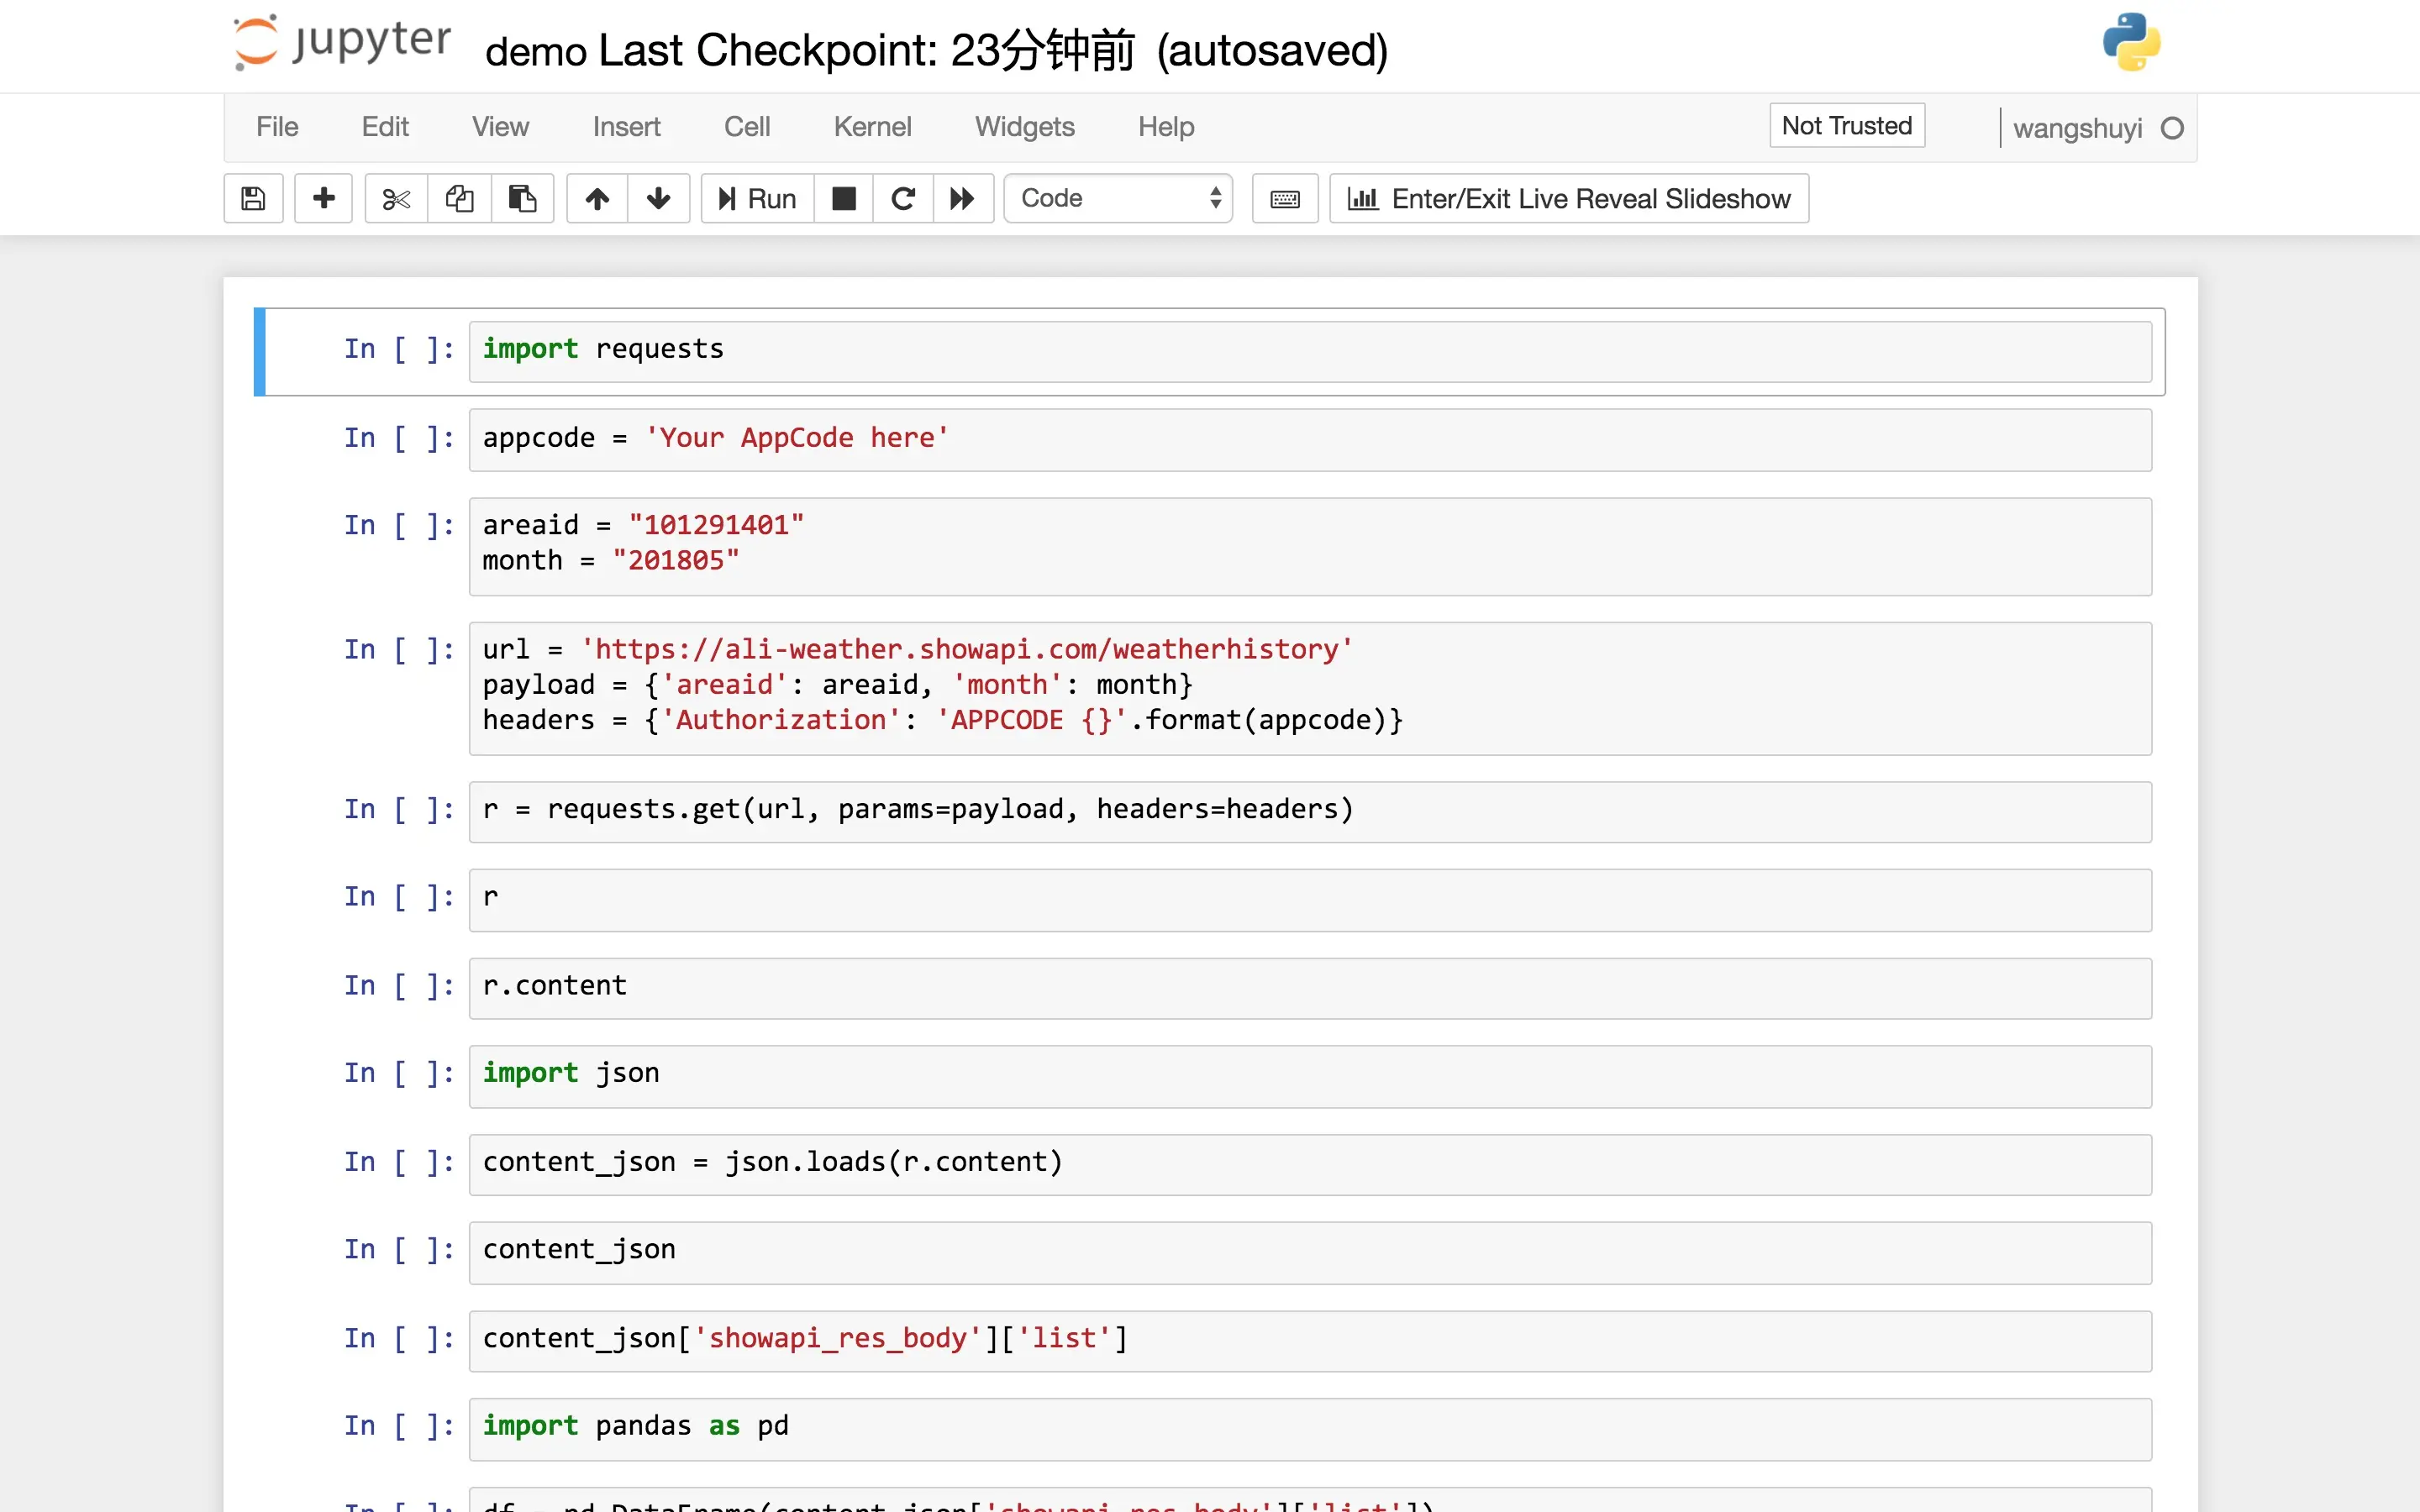This screenshot has height=1512, width=2420.
Task: Move selected cell up arrow
Action: point(597,198)
